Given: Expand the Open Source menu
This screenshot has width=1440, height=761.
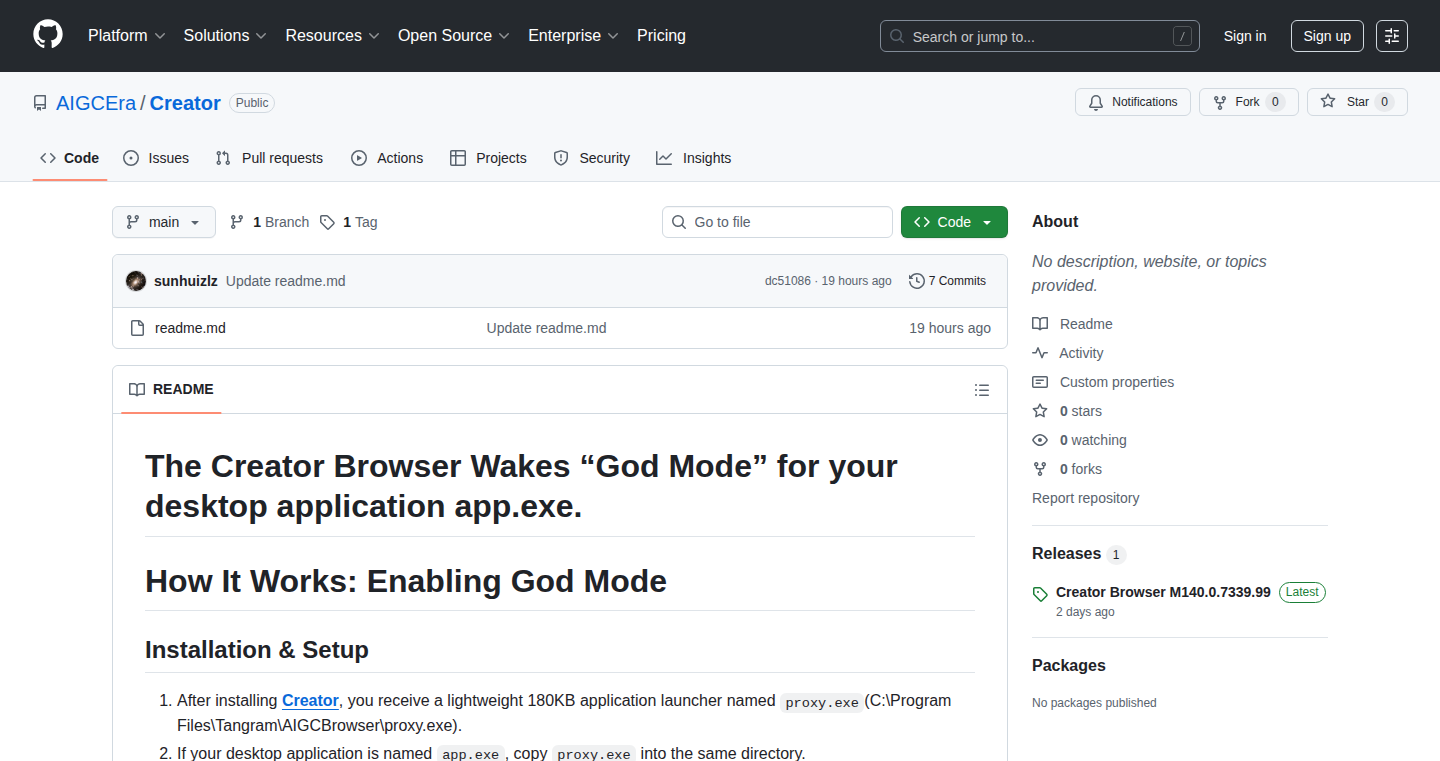Looking at the screenshot, I should pyautogui.click(x=454, y=36).
